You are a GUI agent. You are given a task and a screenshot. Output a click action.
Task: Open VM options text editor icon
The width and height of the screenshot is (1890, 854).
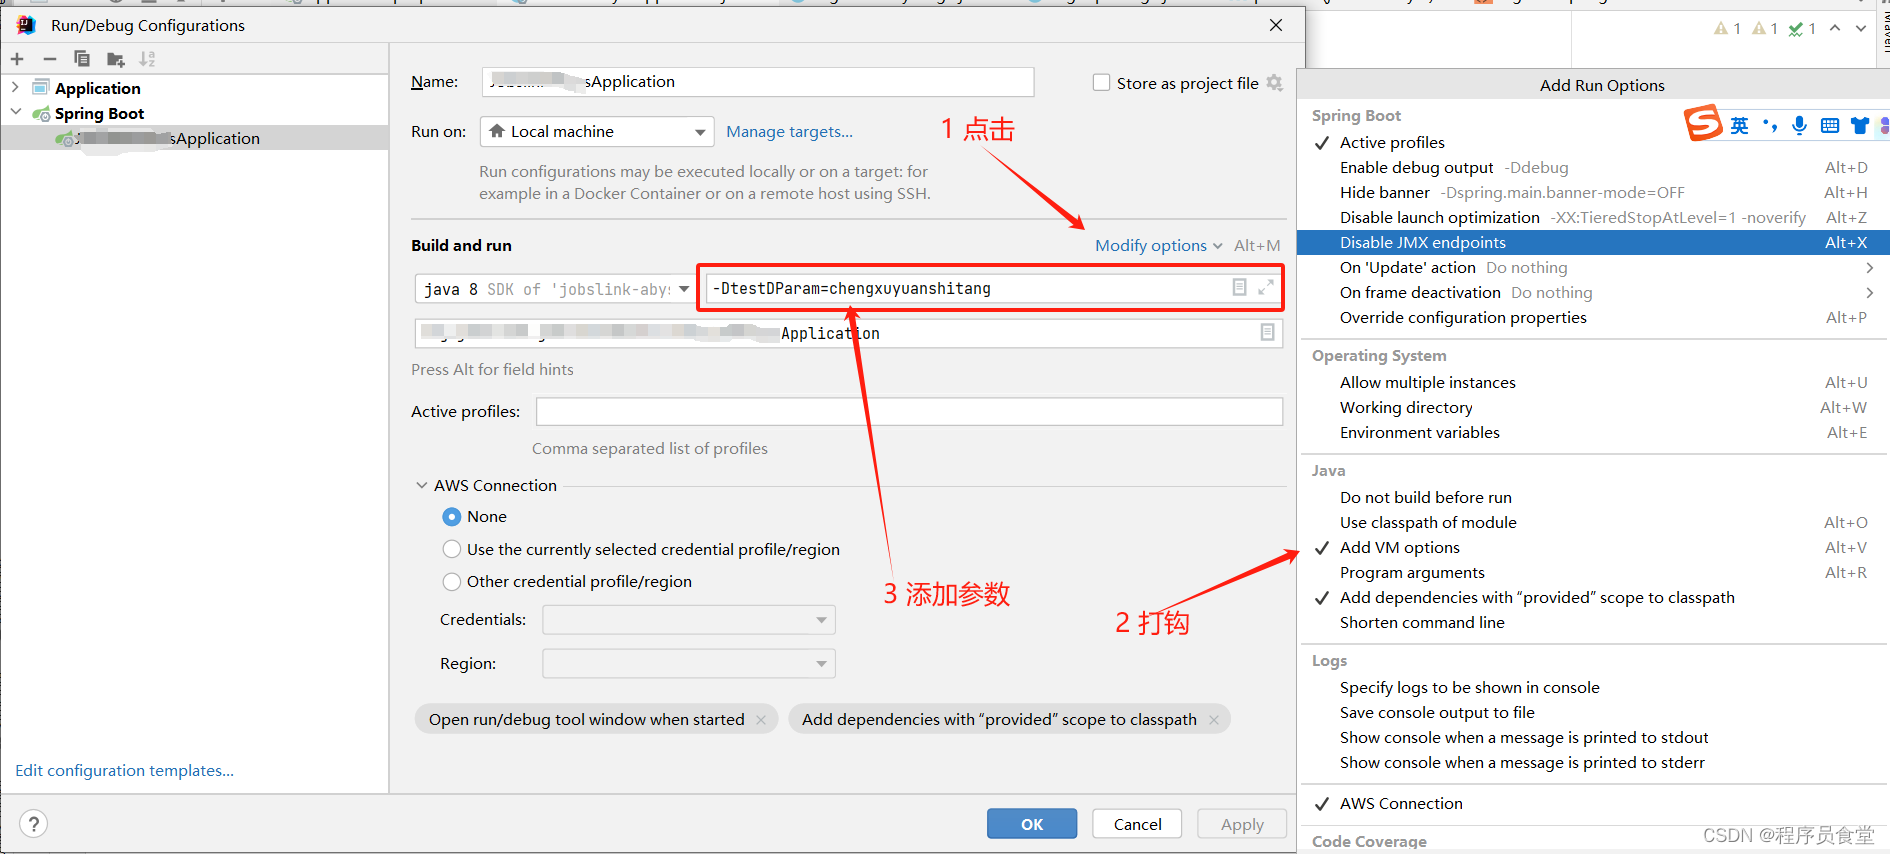[x=1239, y=287]
